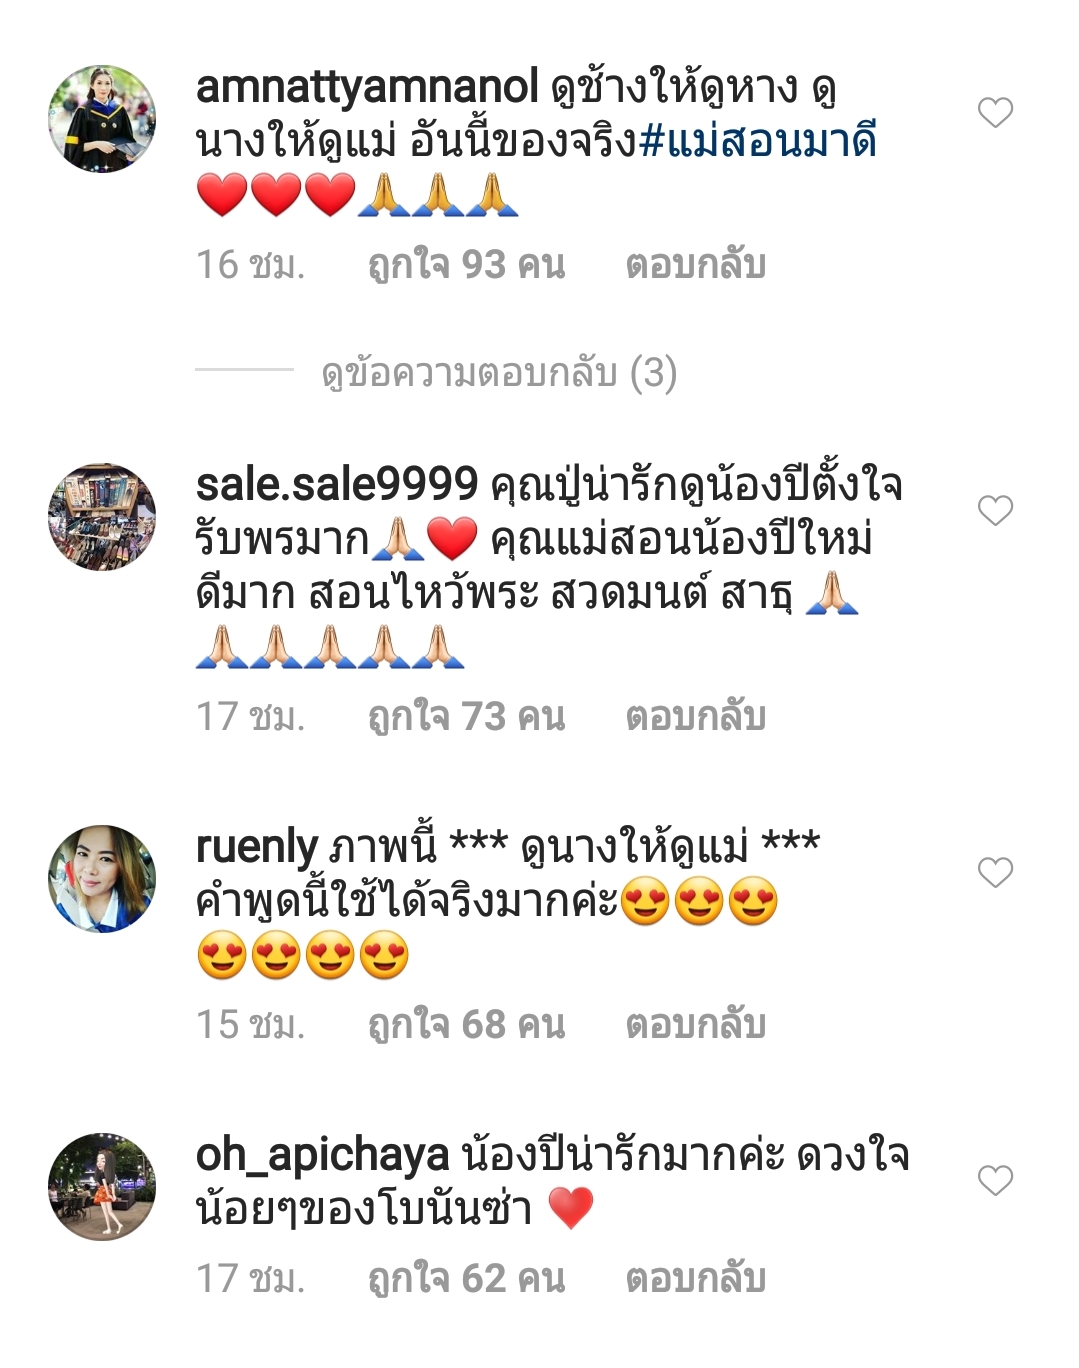1079x1368 pixels.
Task: Reply to ruenly's comment via ตอบกลับ
Action: point(696,1025)
